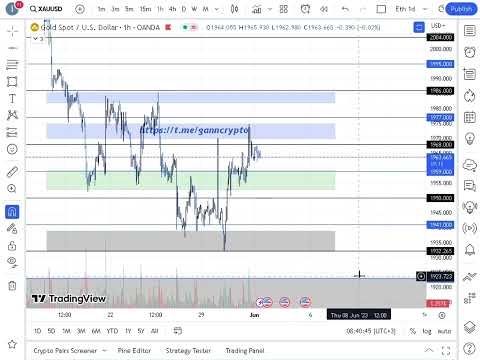Image resolution: width=480 pixels, height=360 pixels.
Task: Open the layout setup square icon
Action: pyautogui.click(x=381, y=9)
